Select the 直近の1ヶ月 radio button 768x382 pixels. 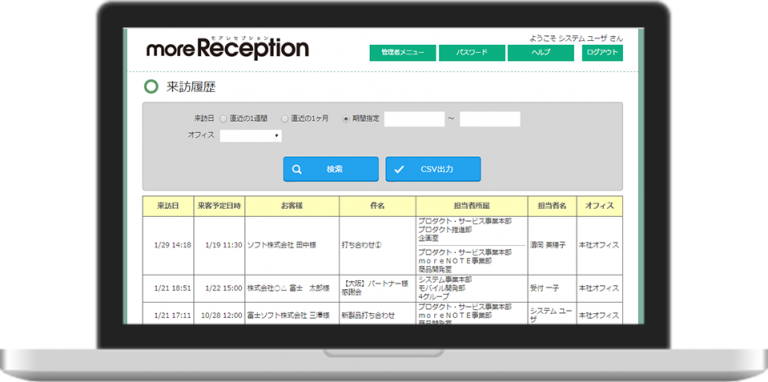pyautogui.click(x=285, y=119)
